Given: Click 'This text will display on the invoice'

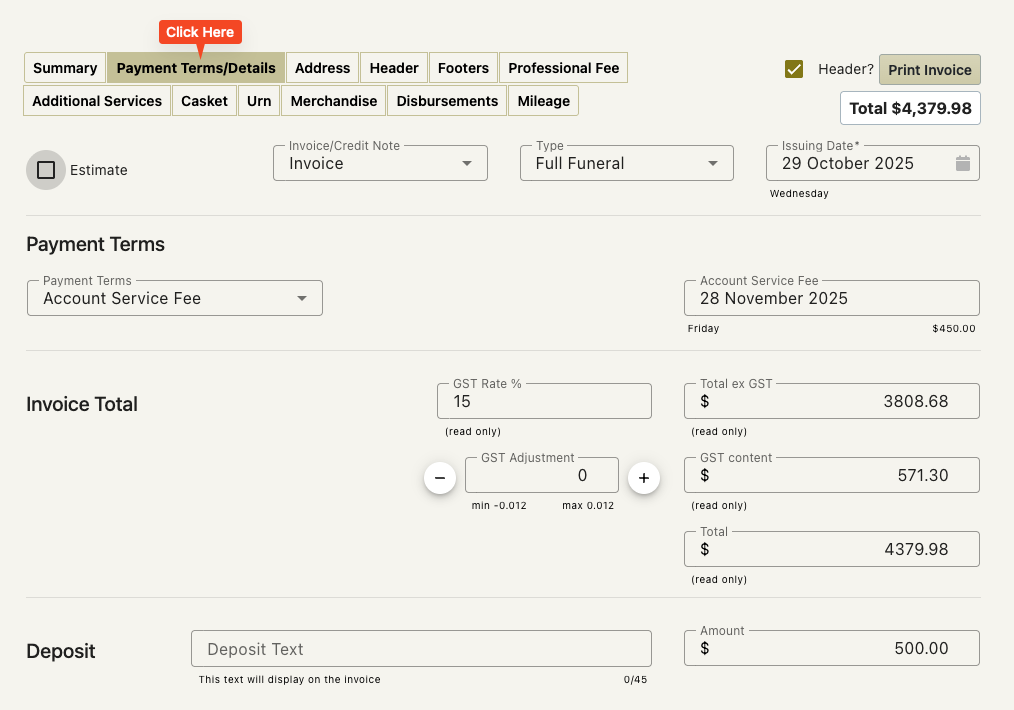Looking at the screenshot, I should click(x=289, y=680).
